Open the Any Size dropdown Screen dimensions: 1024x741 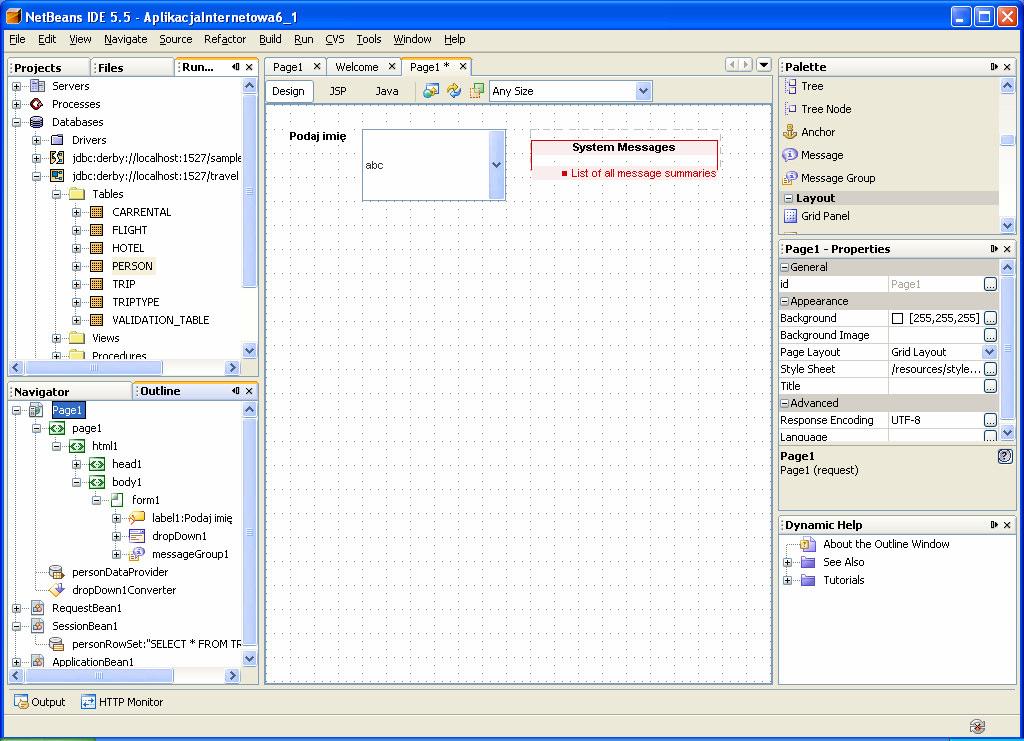tap(643, 91)
